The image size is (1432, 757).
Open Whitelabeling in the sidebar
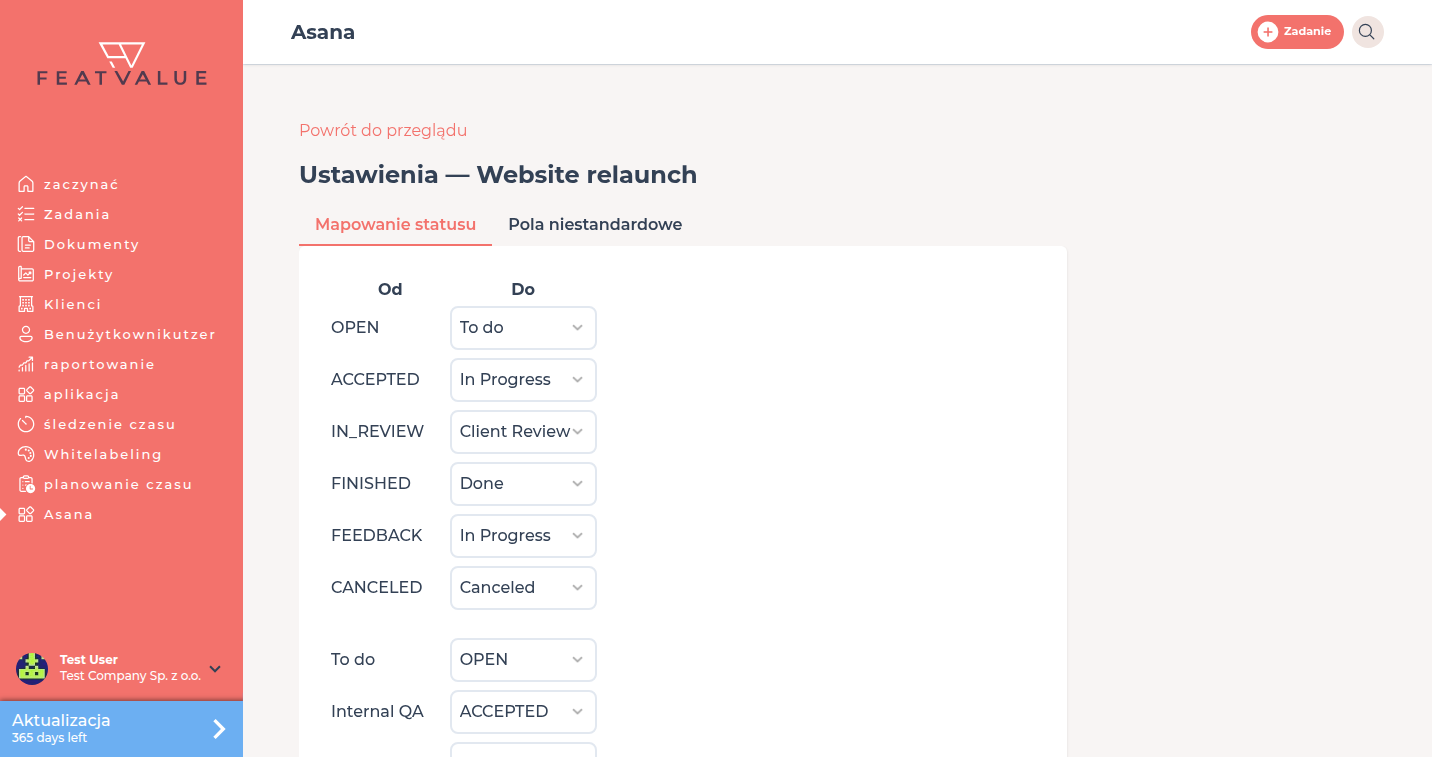click(x=103, y=454)
